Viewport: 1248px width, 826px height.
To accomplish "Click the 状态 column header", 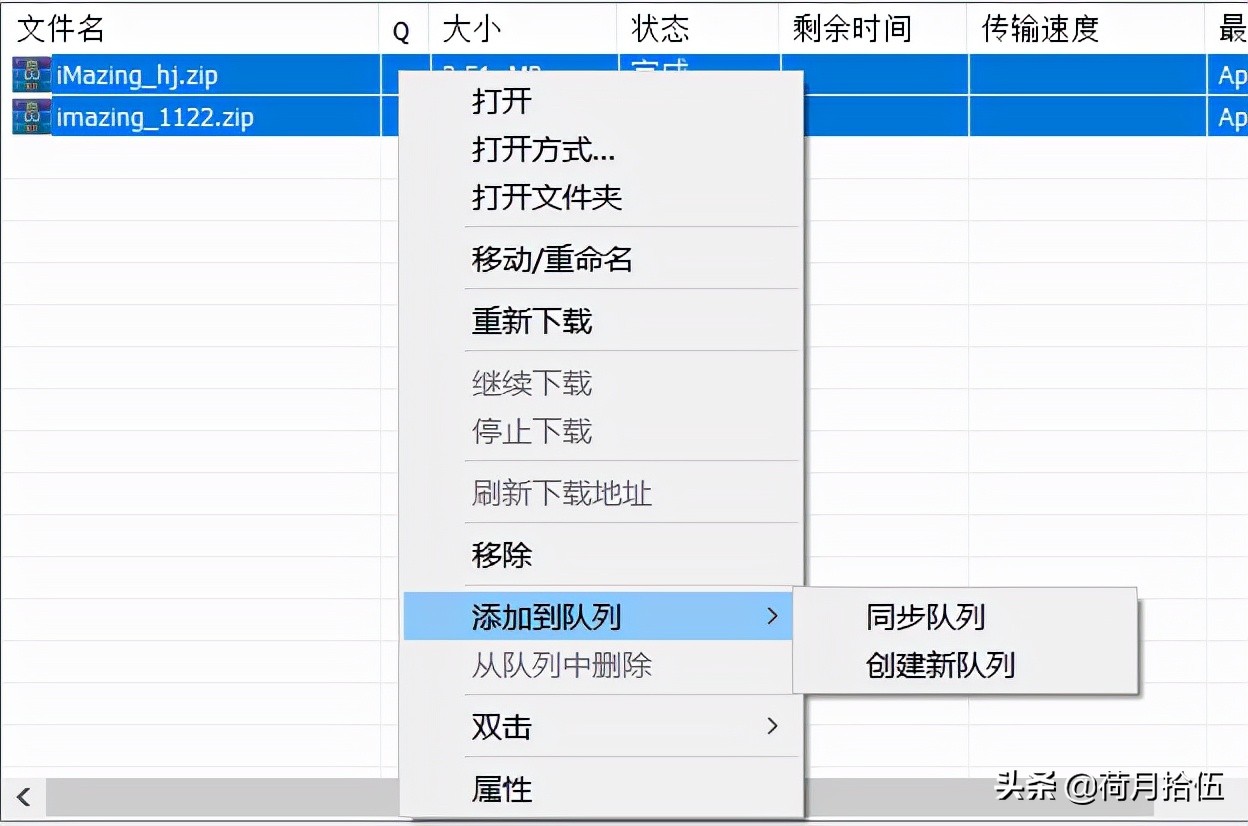I will (x=660, y=28).
